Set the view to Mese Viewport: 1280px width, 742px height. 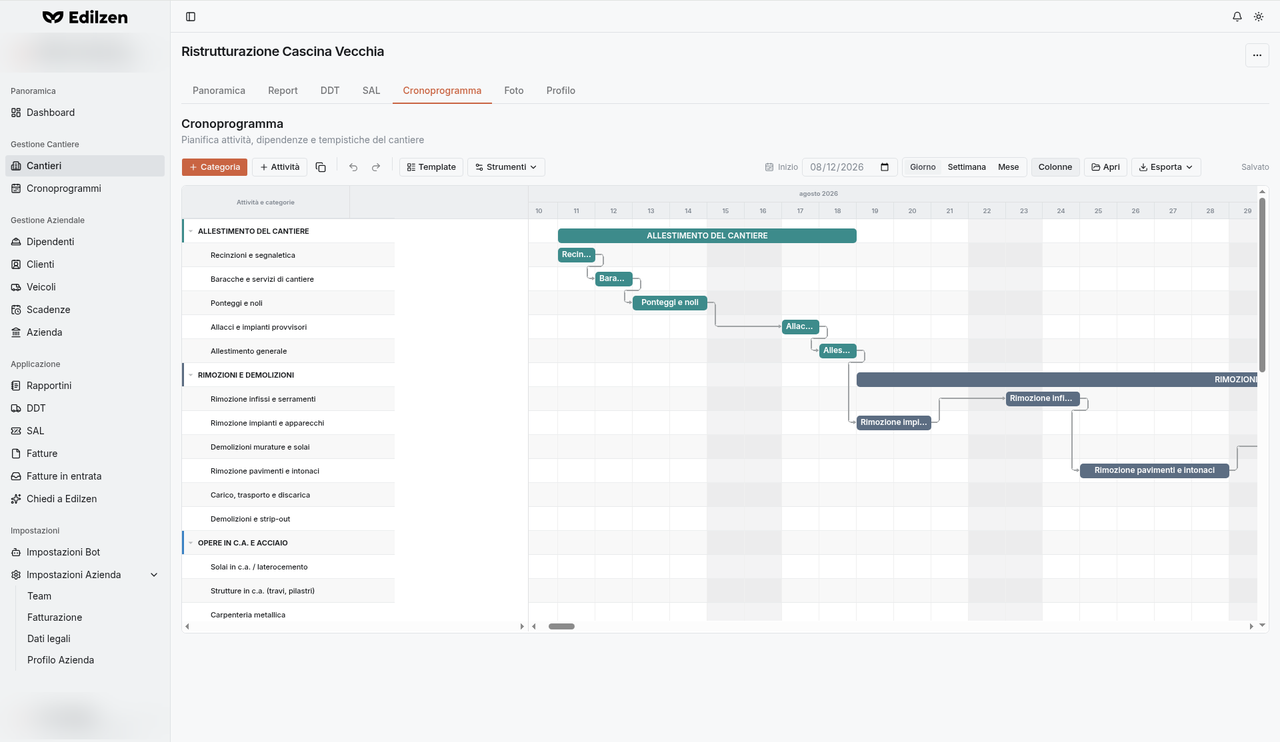1009,167
